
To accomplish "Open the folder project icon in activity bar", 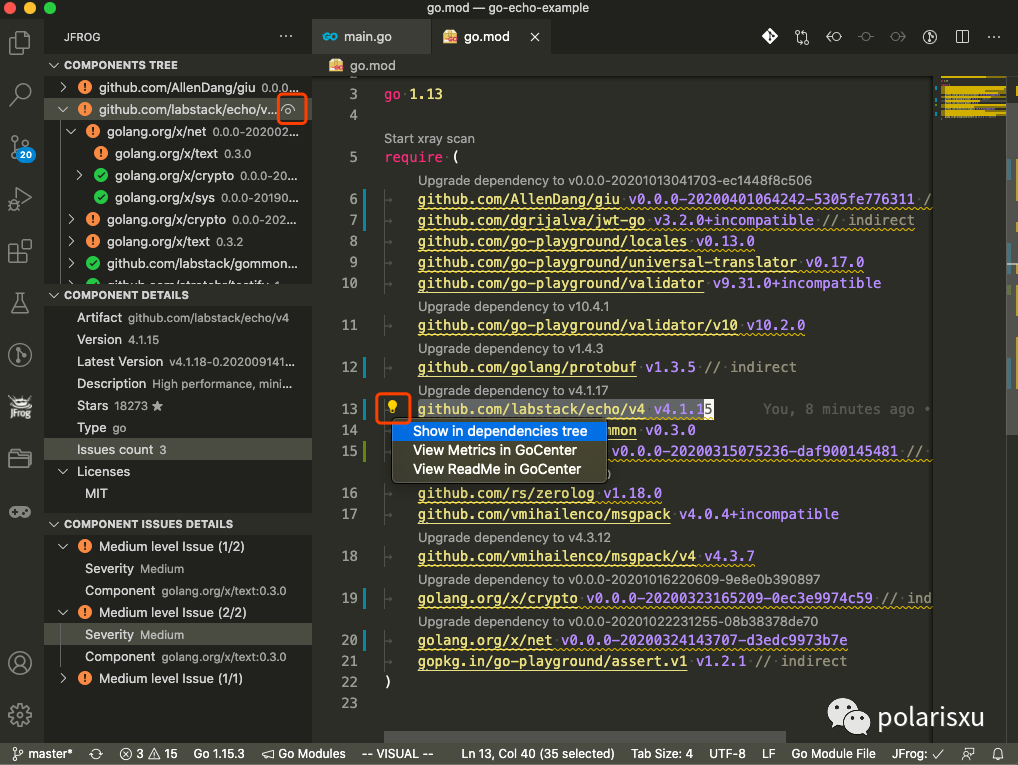I will pyautogui.click(x=20, y=458).
